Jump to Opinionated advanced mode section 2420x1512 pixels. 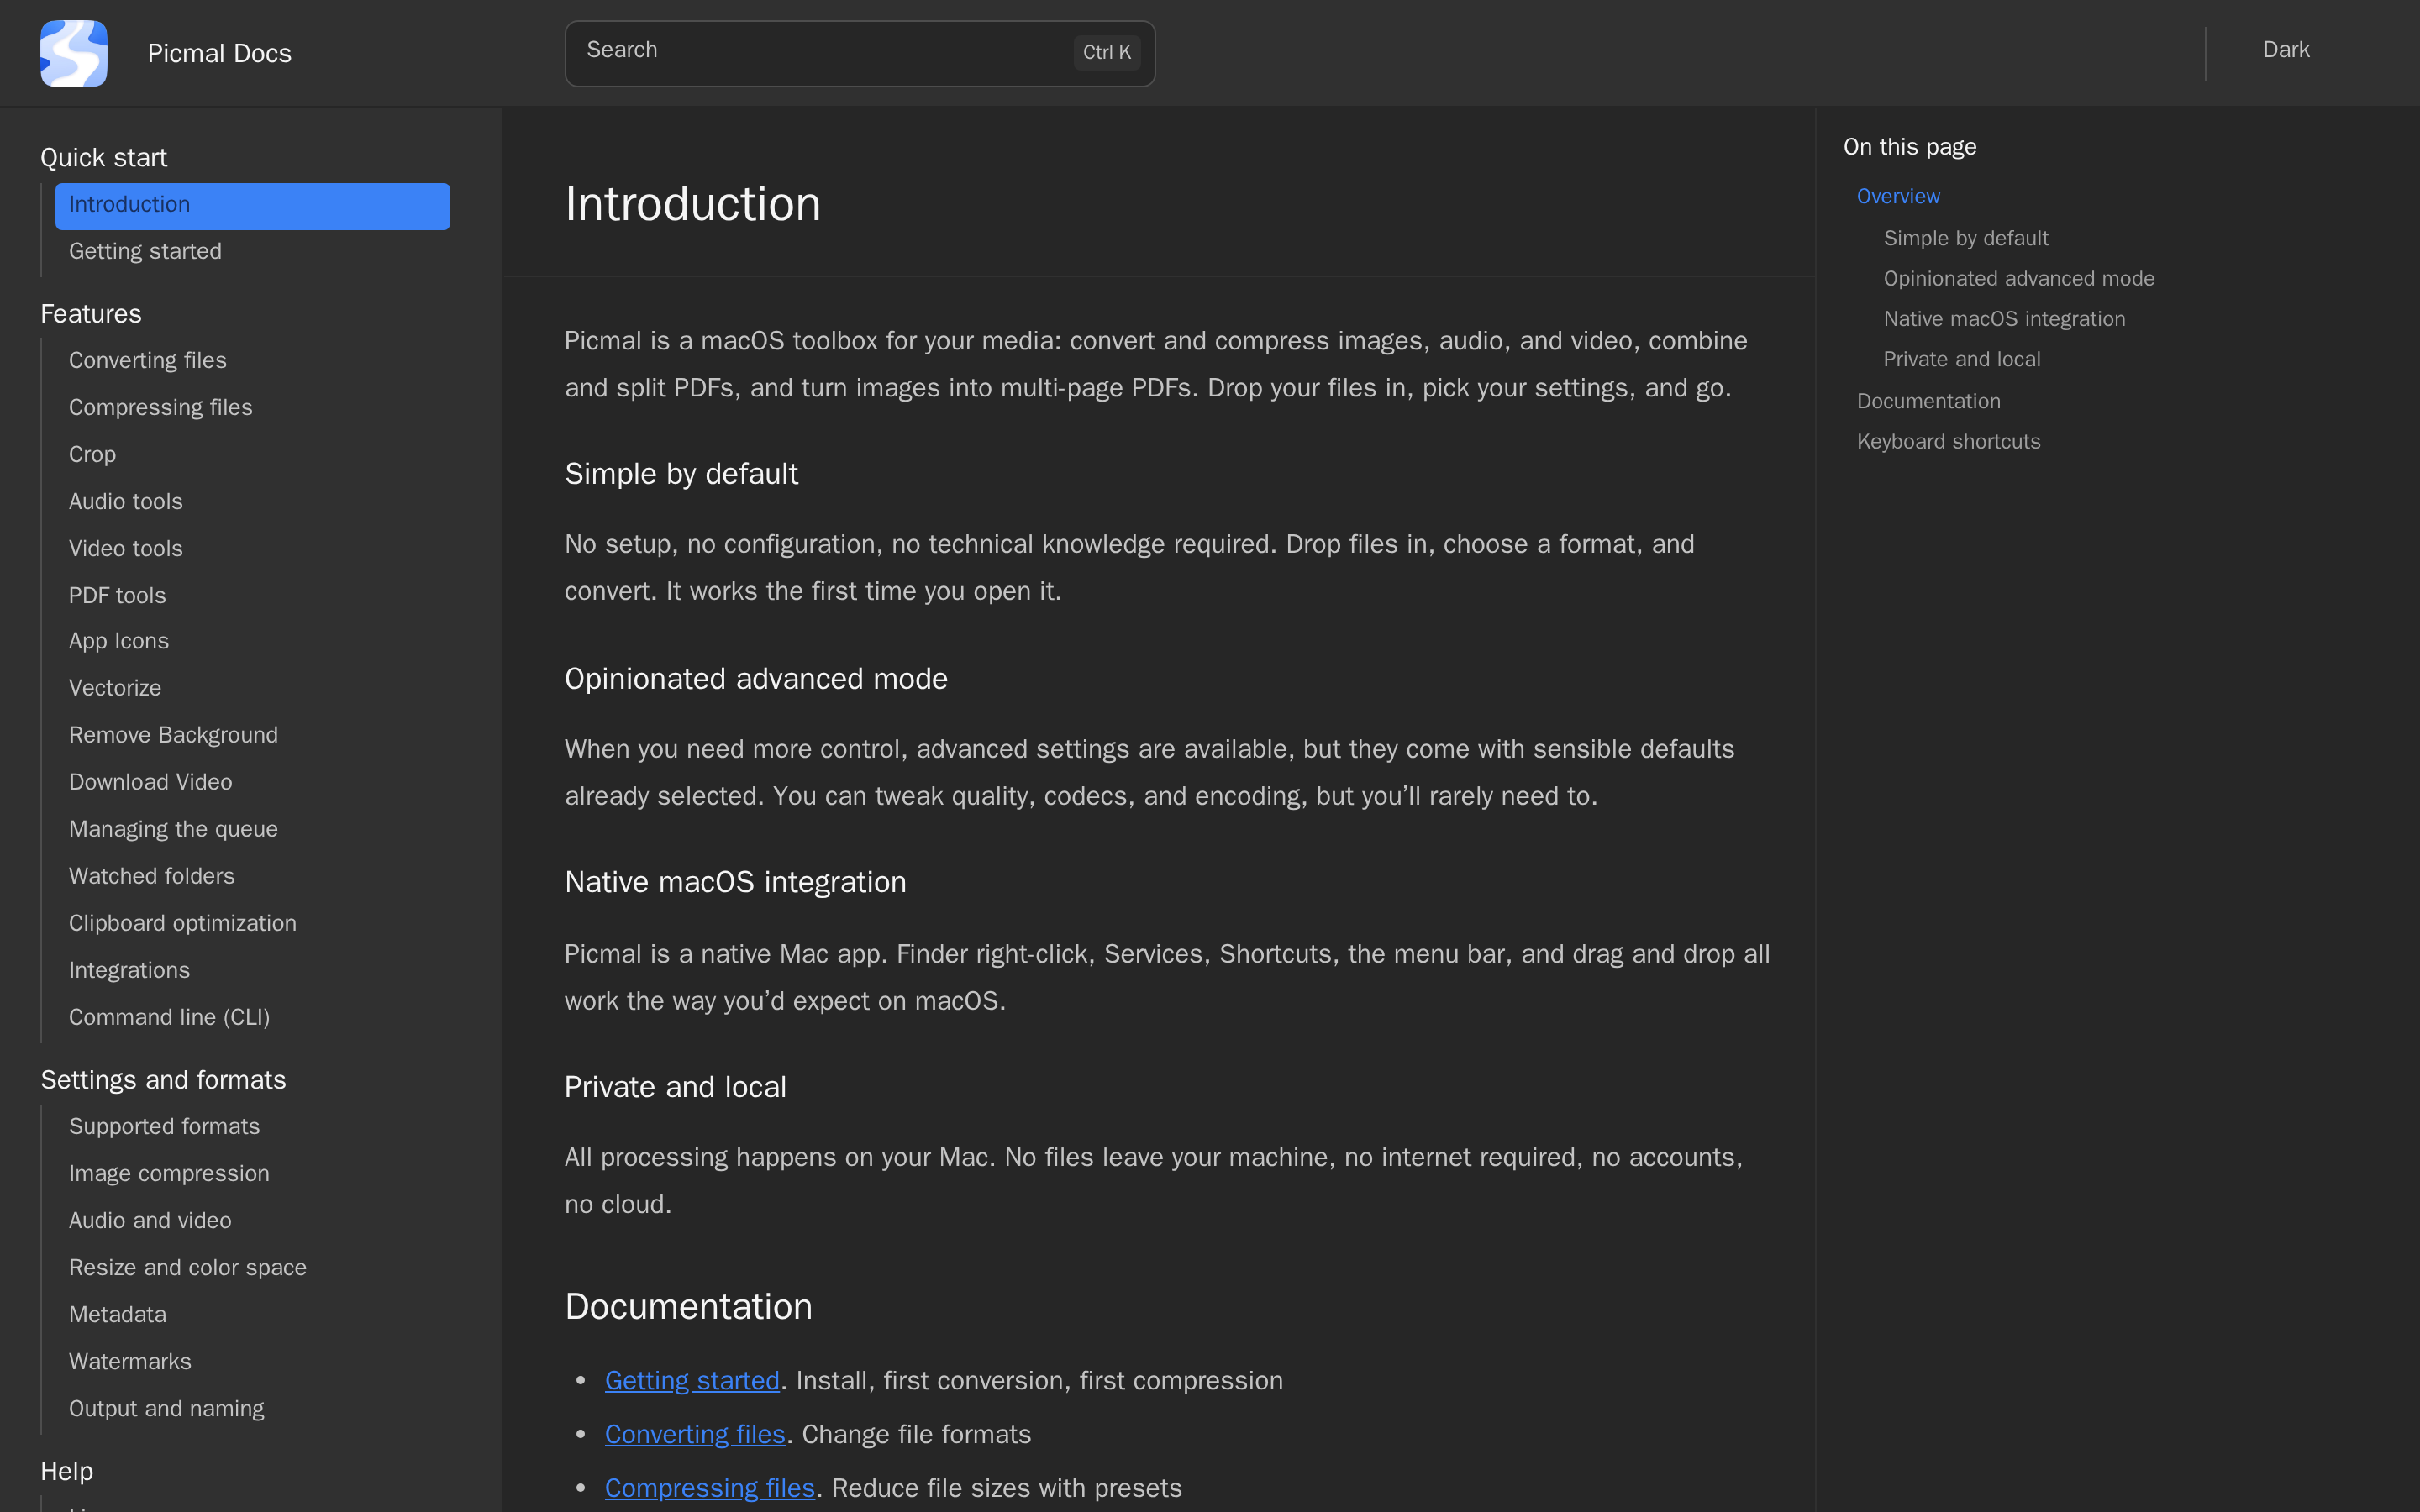(2018, 278)
